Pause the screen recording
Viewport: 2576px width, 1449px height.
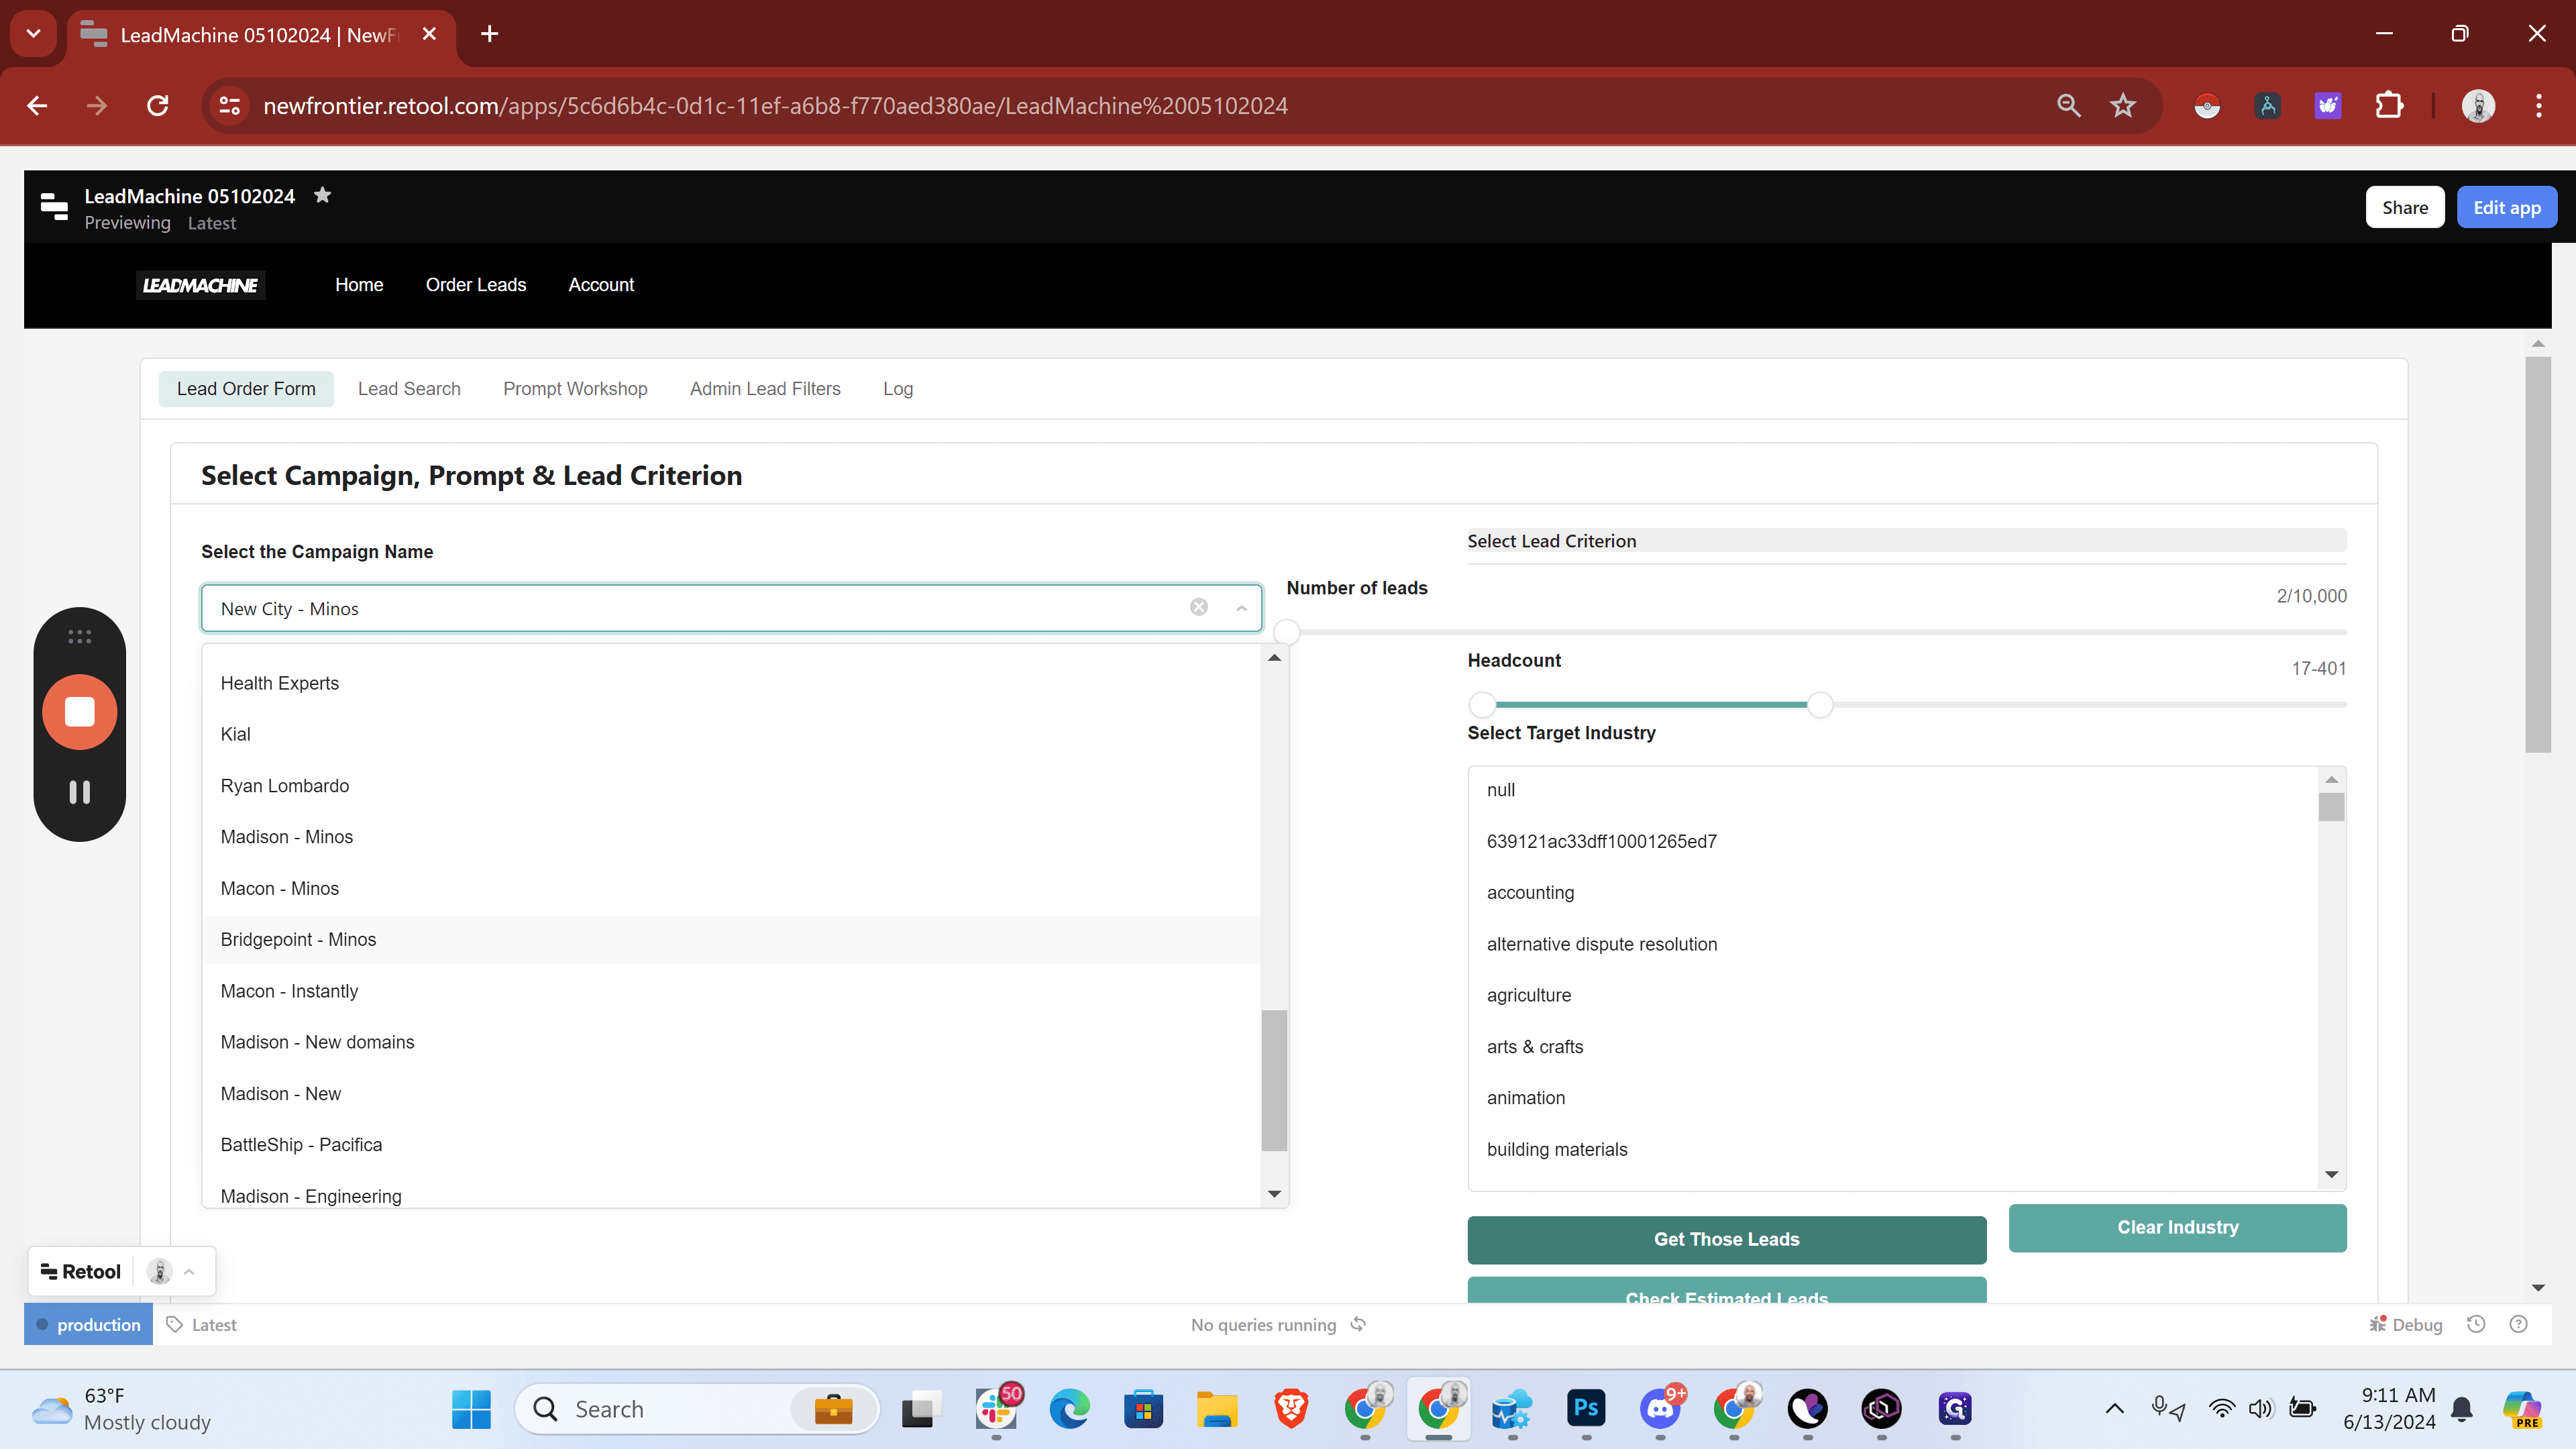click(80, 792)
